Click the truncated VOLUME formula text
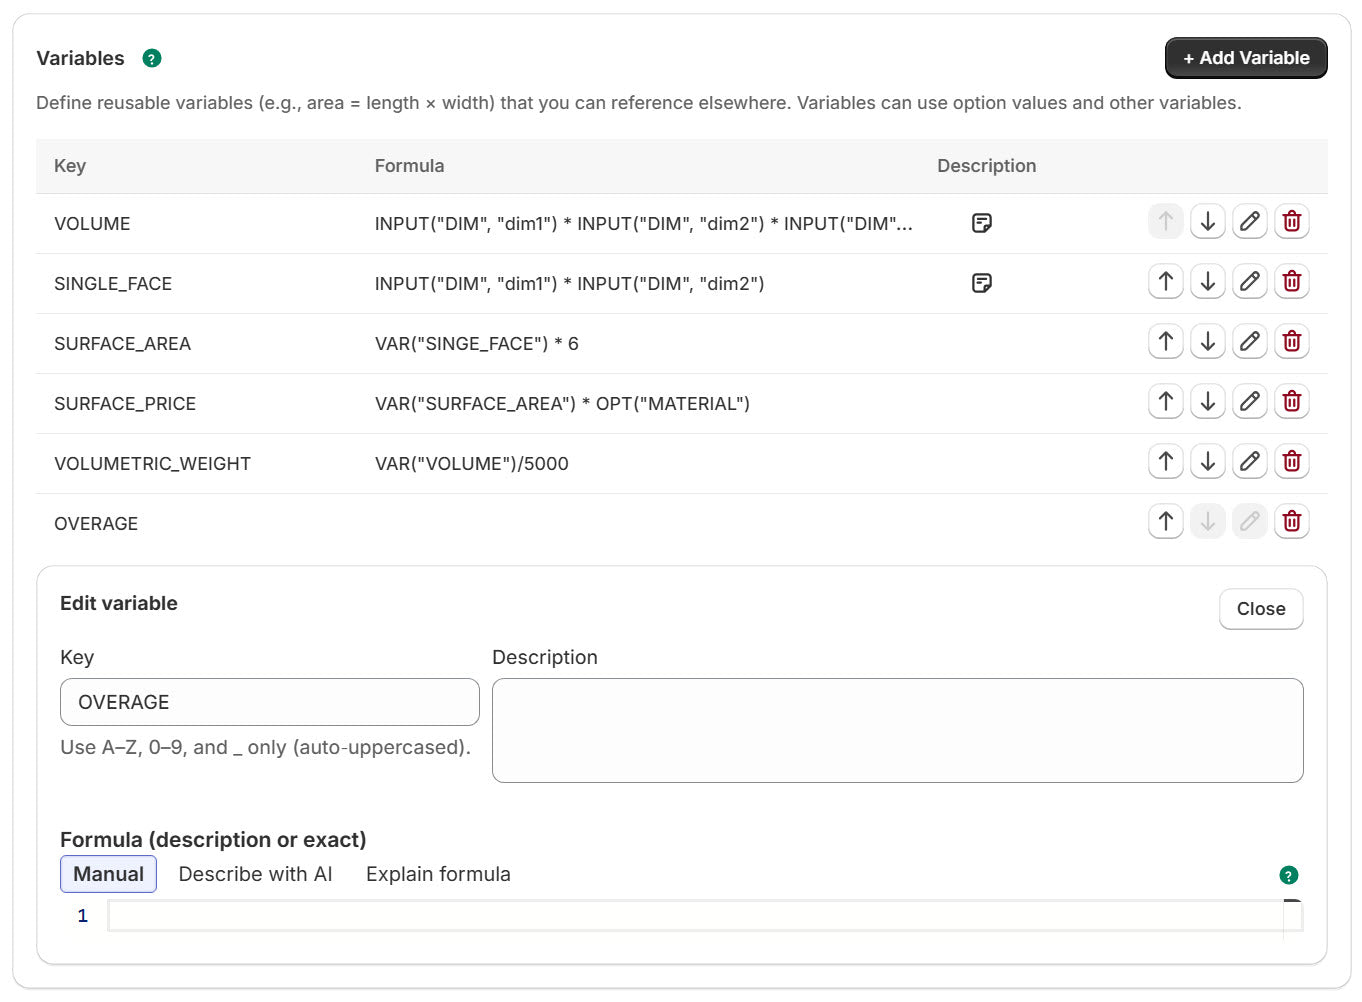Screen dimensions: 1362x1002 (x=644, y=224)
